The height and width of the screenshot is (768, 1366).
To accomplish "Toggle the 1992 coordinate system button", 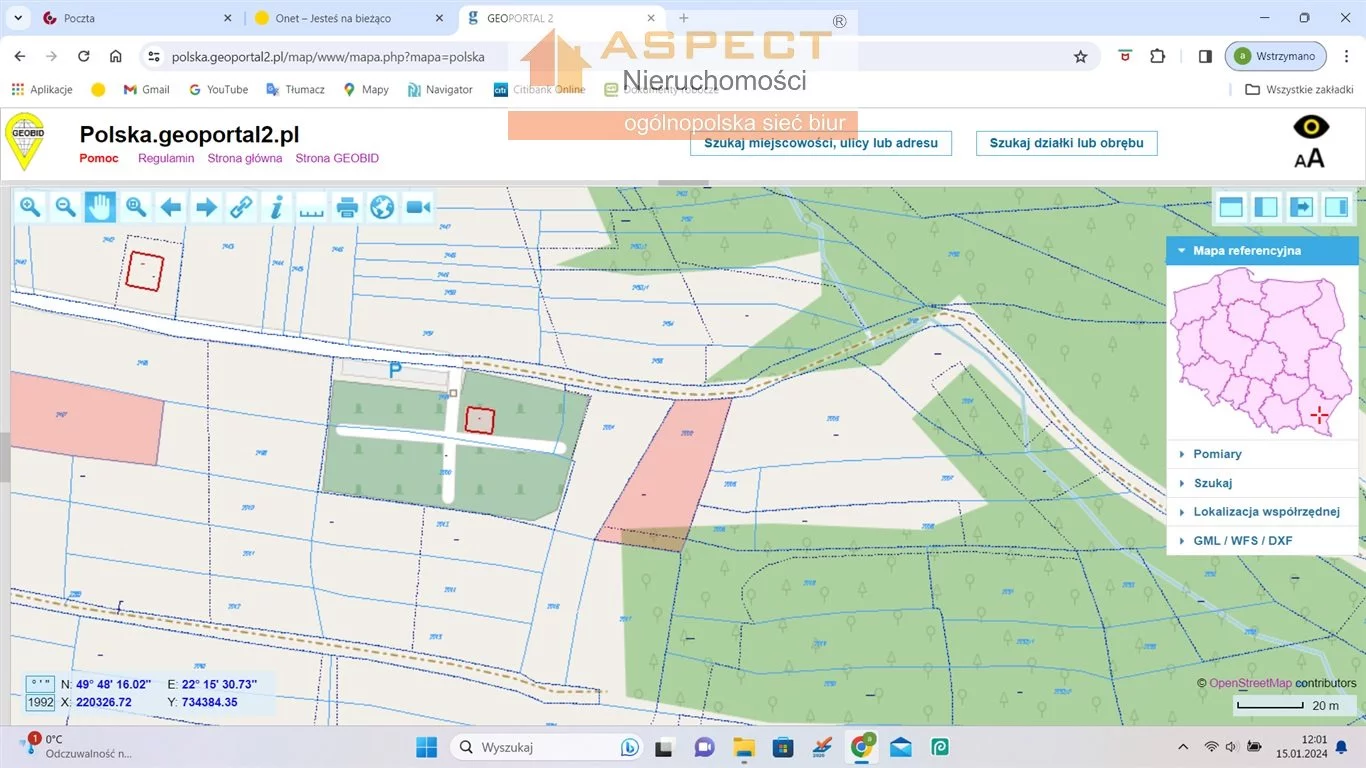I will (x=41, y=702).
